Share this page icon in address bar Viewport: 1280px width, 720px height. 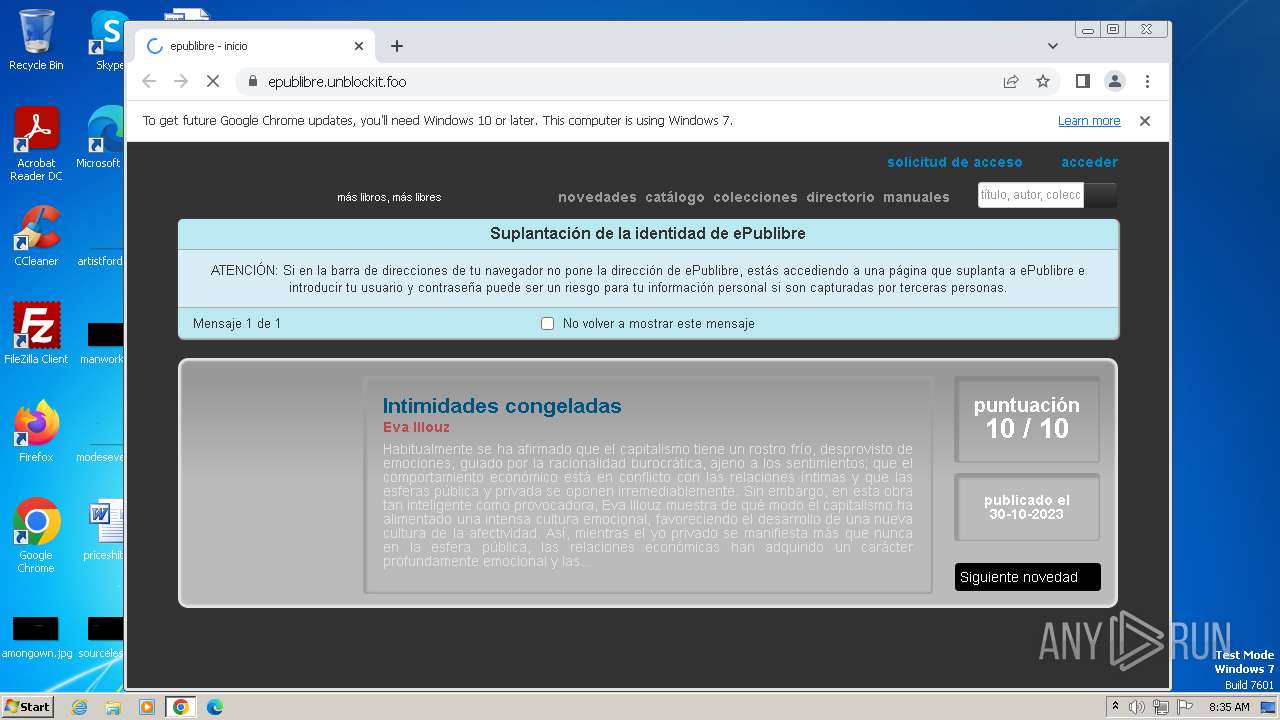coord(1011,81)
